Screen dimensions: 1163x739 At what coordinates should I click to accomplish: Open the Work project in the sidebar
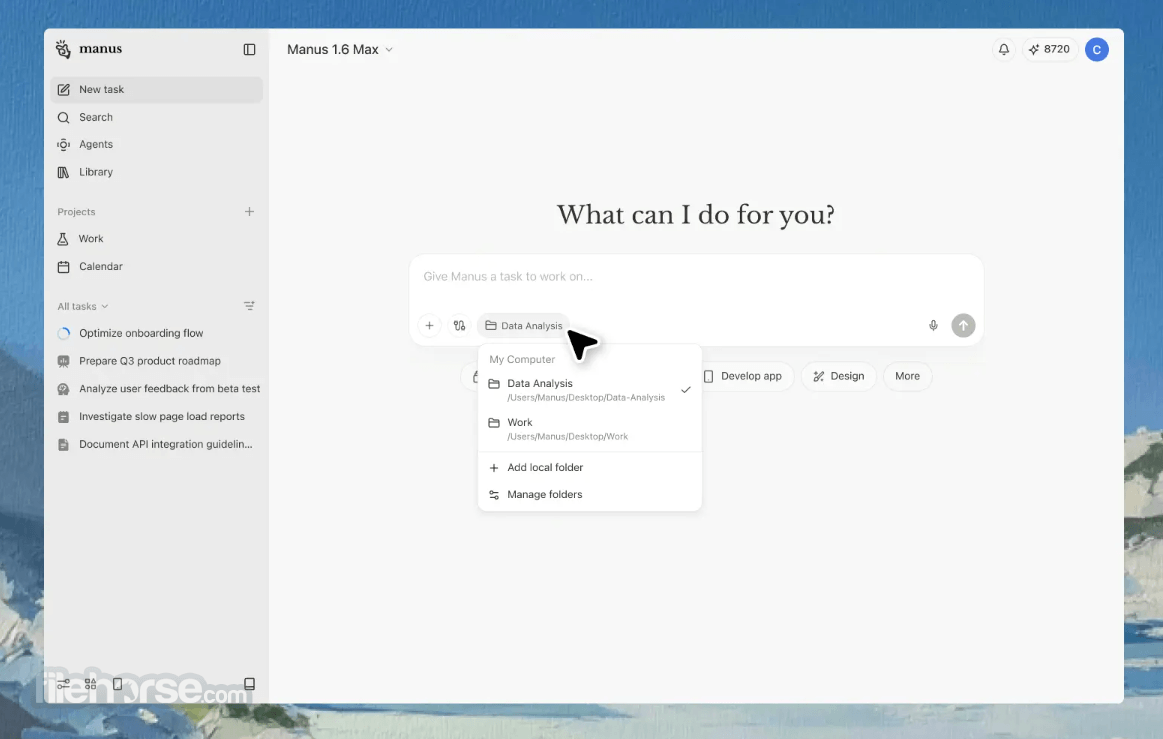point(157,239)
